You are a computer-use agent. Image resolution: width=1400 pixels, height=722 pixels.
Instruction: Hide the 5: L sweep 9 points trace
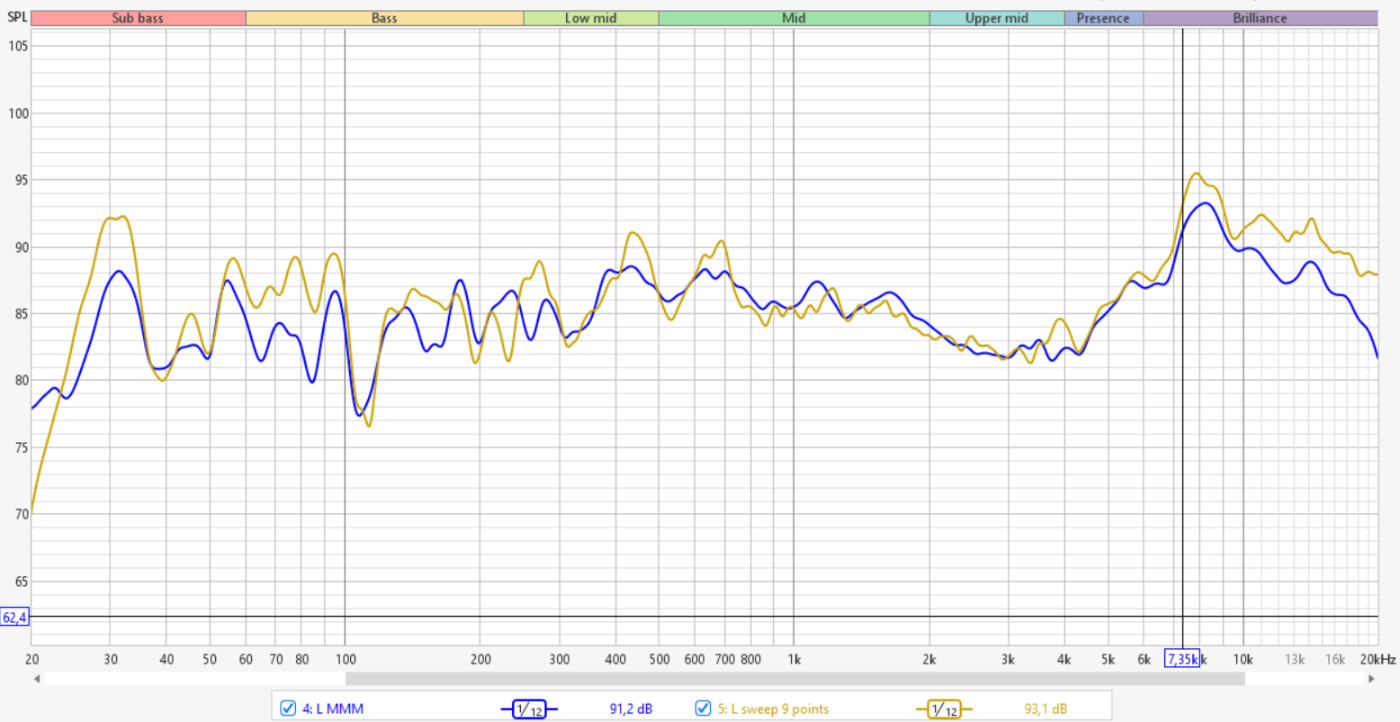(x=705, y=709)
